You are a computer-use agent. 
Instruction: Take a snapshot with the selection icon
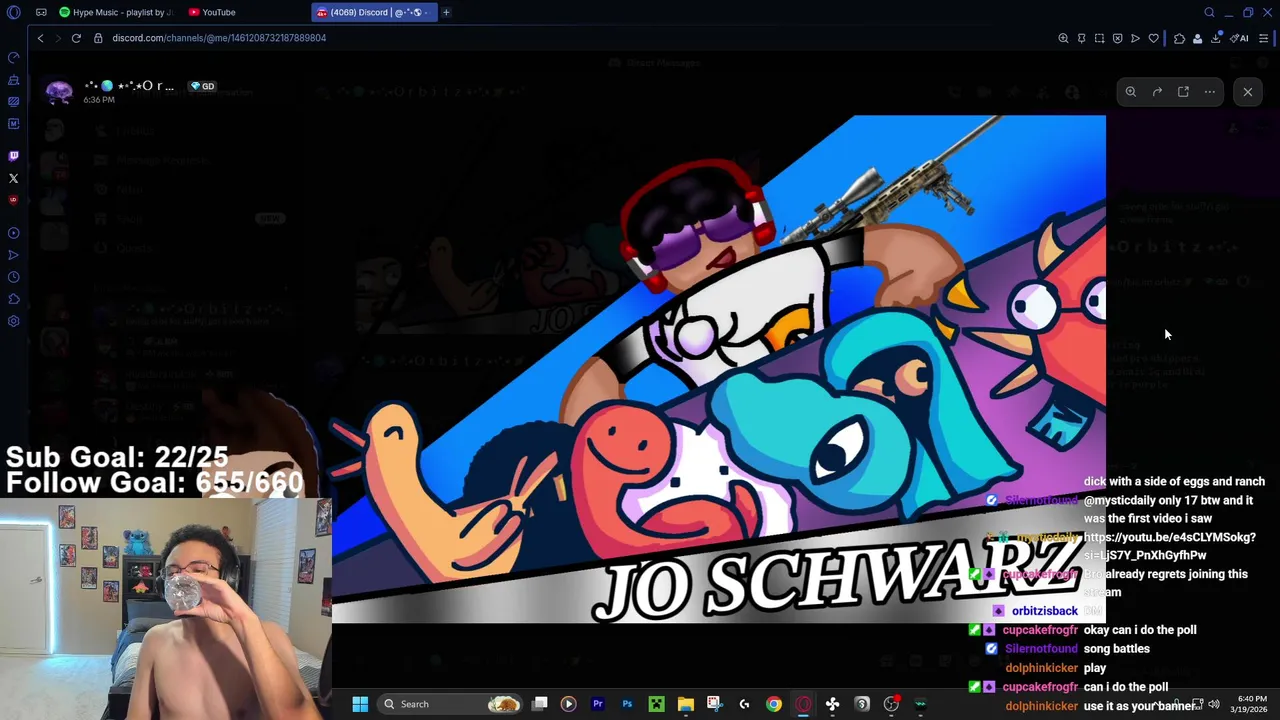click(x=1099, y=38)
